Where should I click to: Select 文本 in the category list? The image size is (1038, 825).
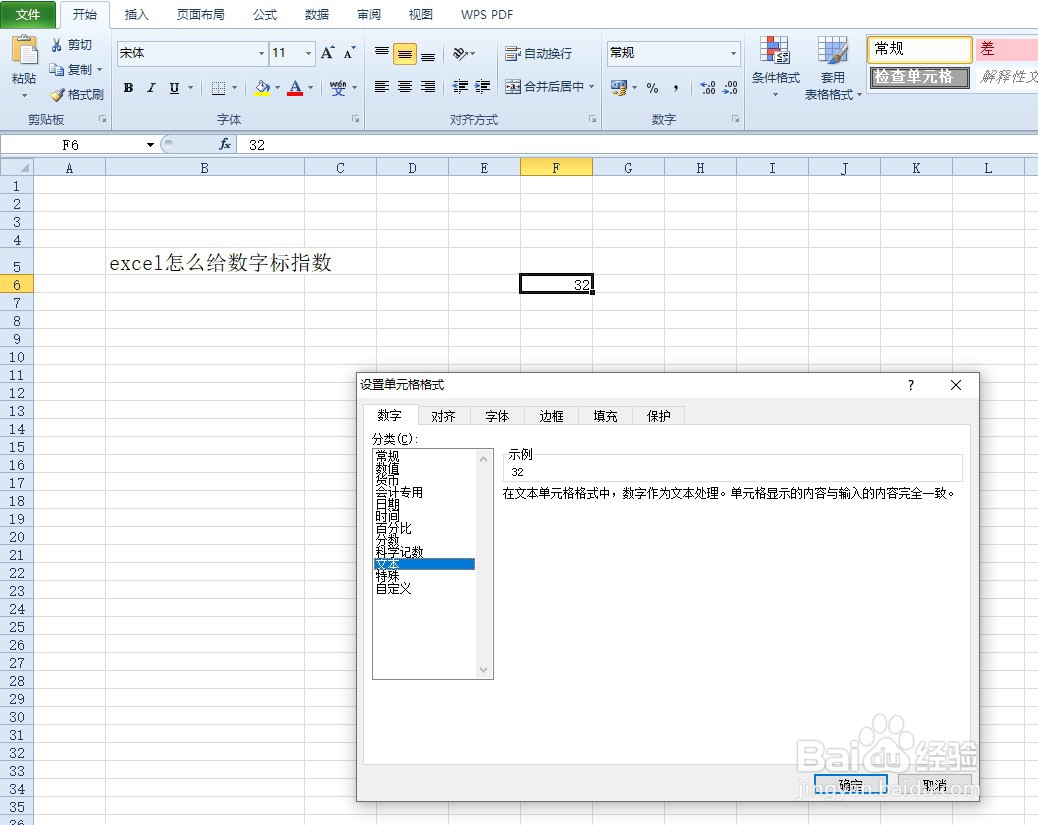point(390,563)
